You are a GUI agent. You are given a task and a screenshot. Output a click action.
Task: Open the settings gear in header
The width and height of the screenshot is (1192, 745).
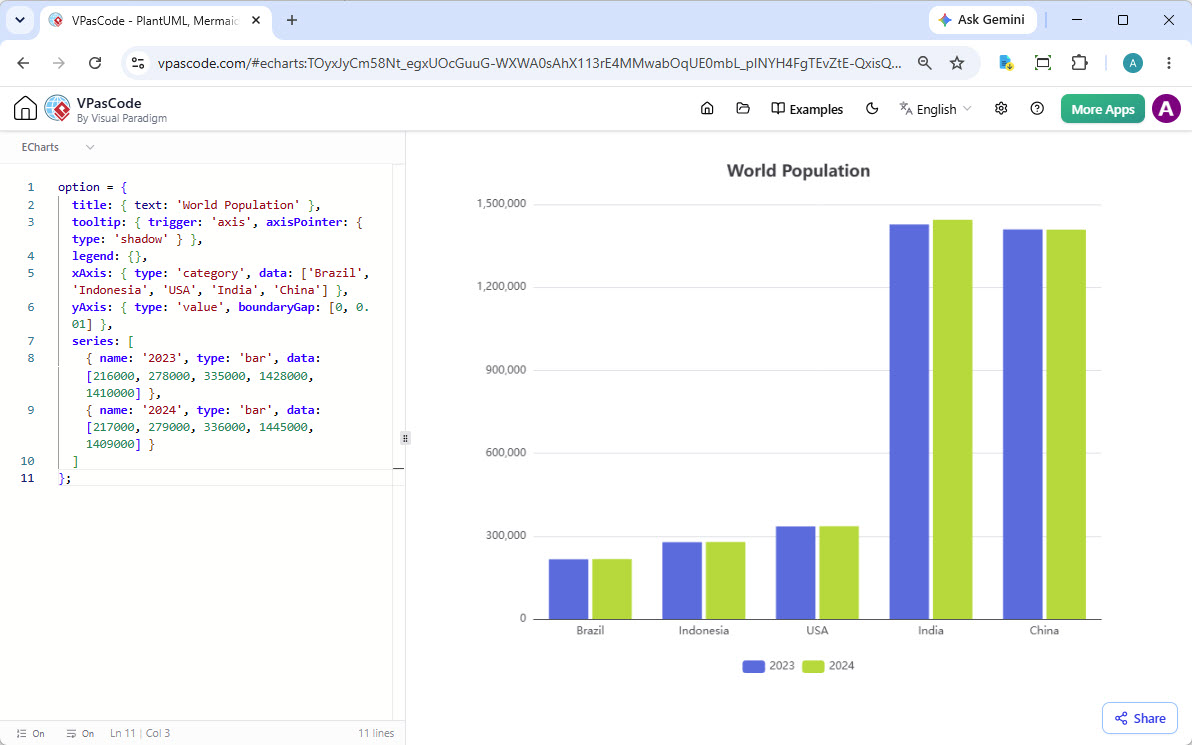tap(1001, 109)
